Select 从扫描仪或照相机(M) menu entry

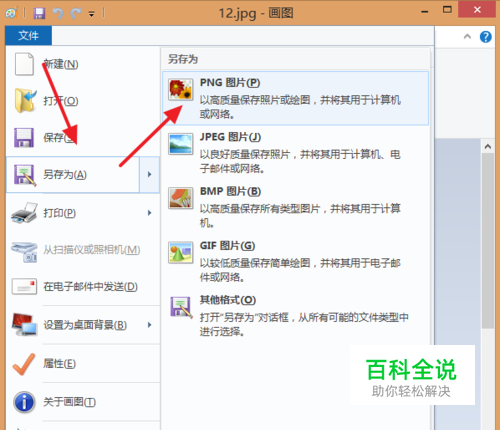point(83,250)
